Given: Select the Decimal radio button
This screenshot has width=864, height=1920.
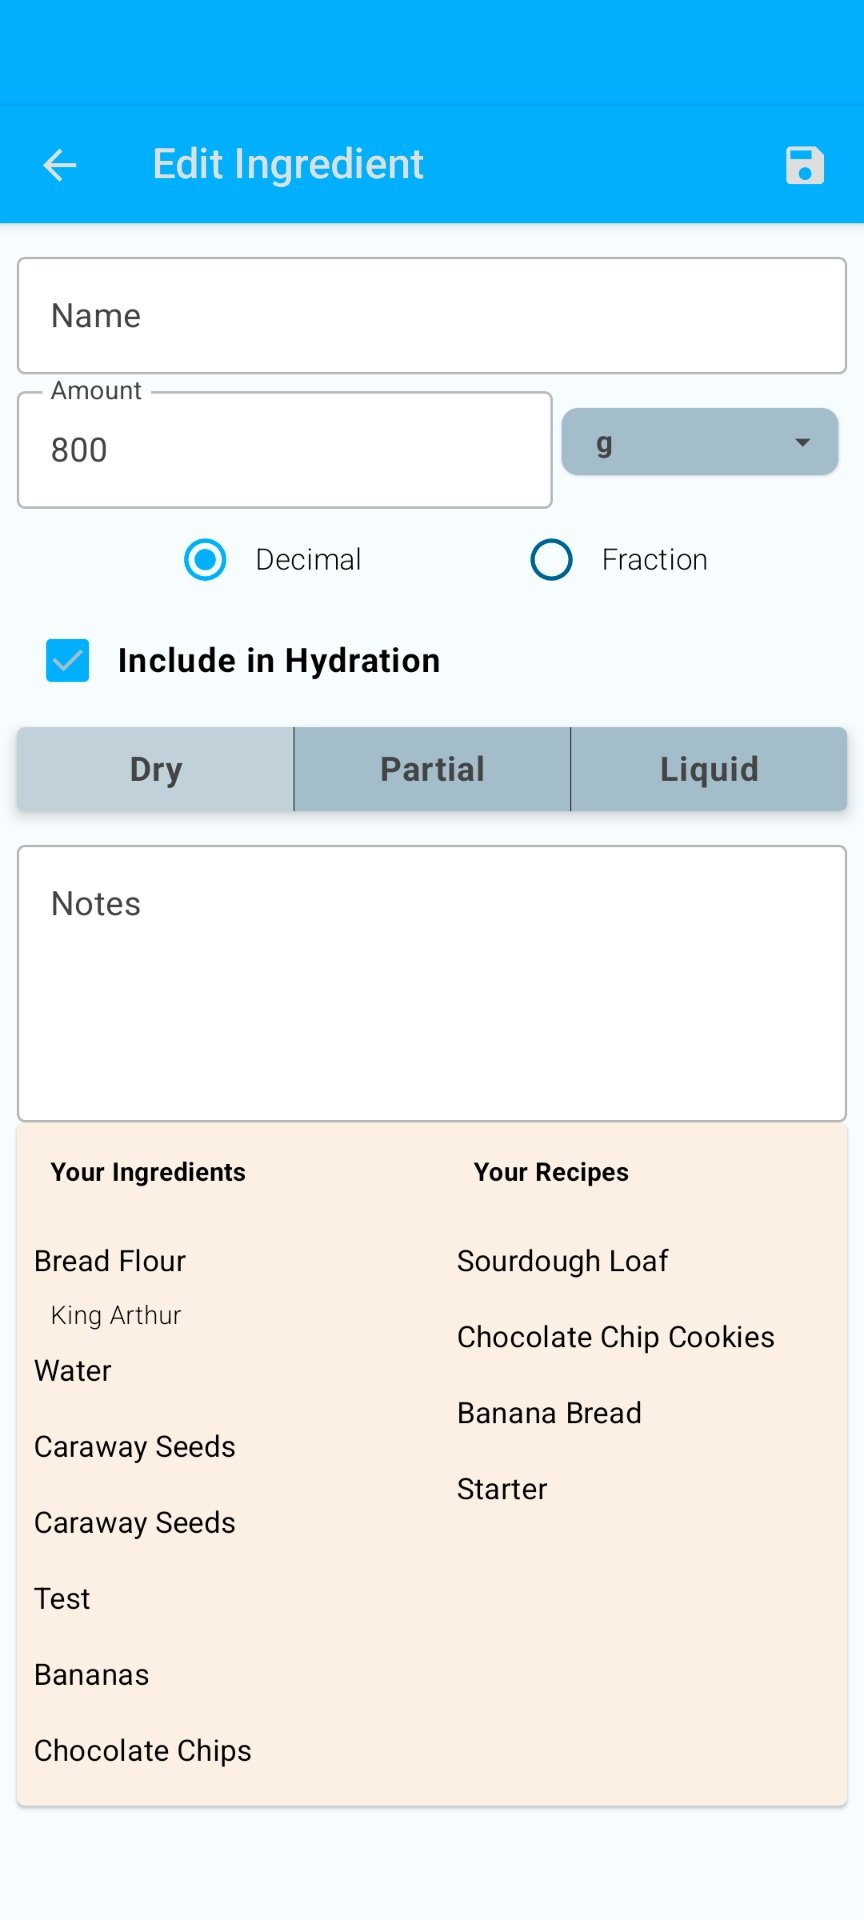Looking at the screenshot, I should [205, 560].
